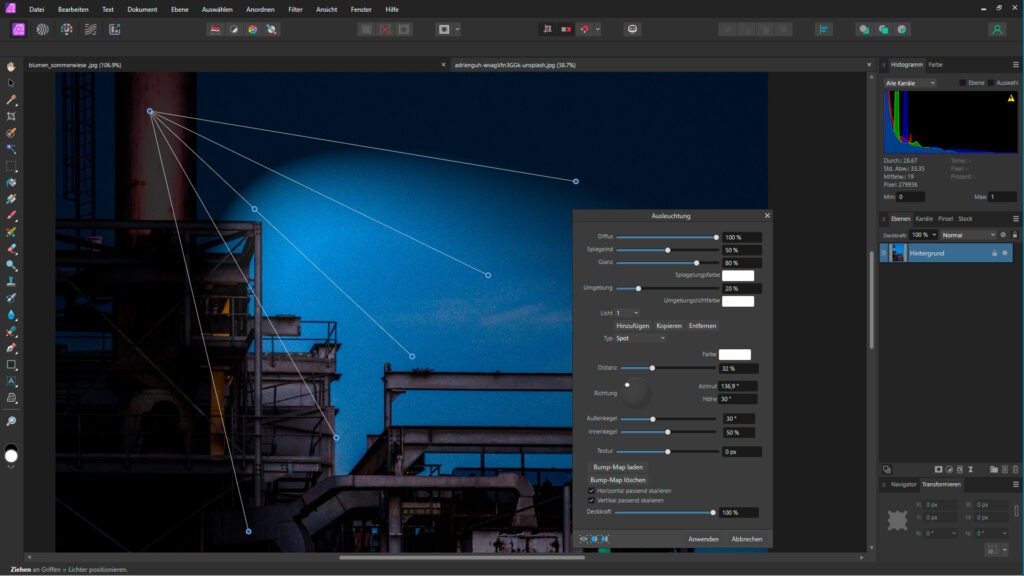Viewport: 1024px width, 576px height.
Task: Switch to the Tone Mapping Persona icon
Action: tap(91, 29)
